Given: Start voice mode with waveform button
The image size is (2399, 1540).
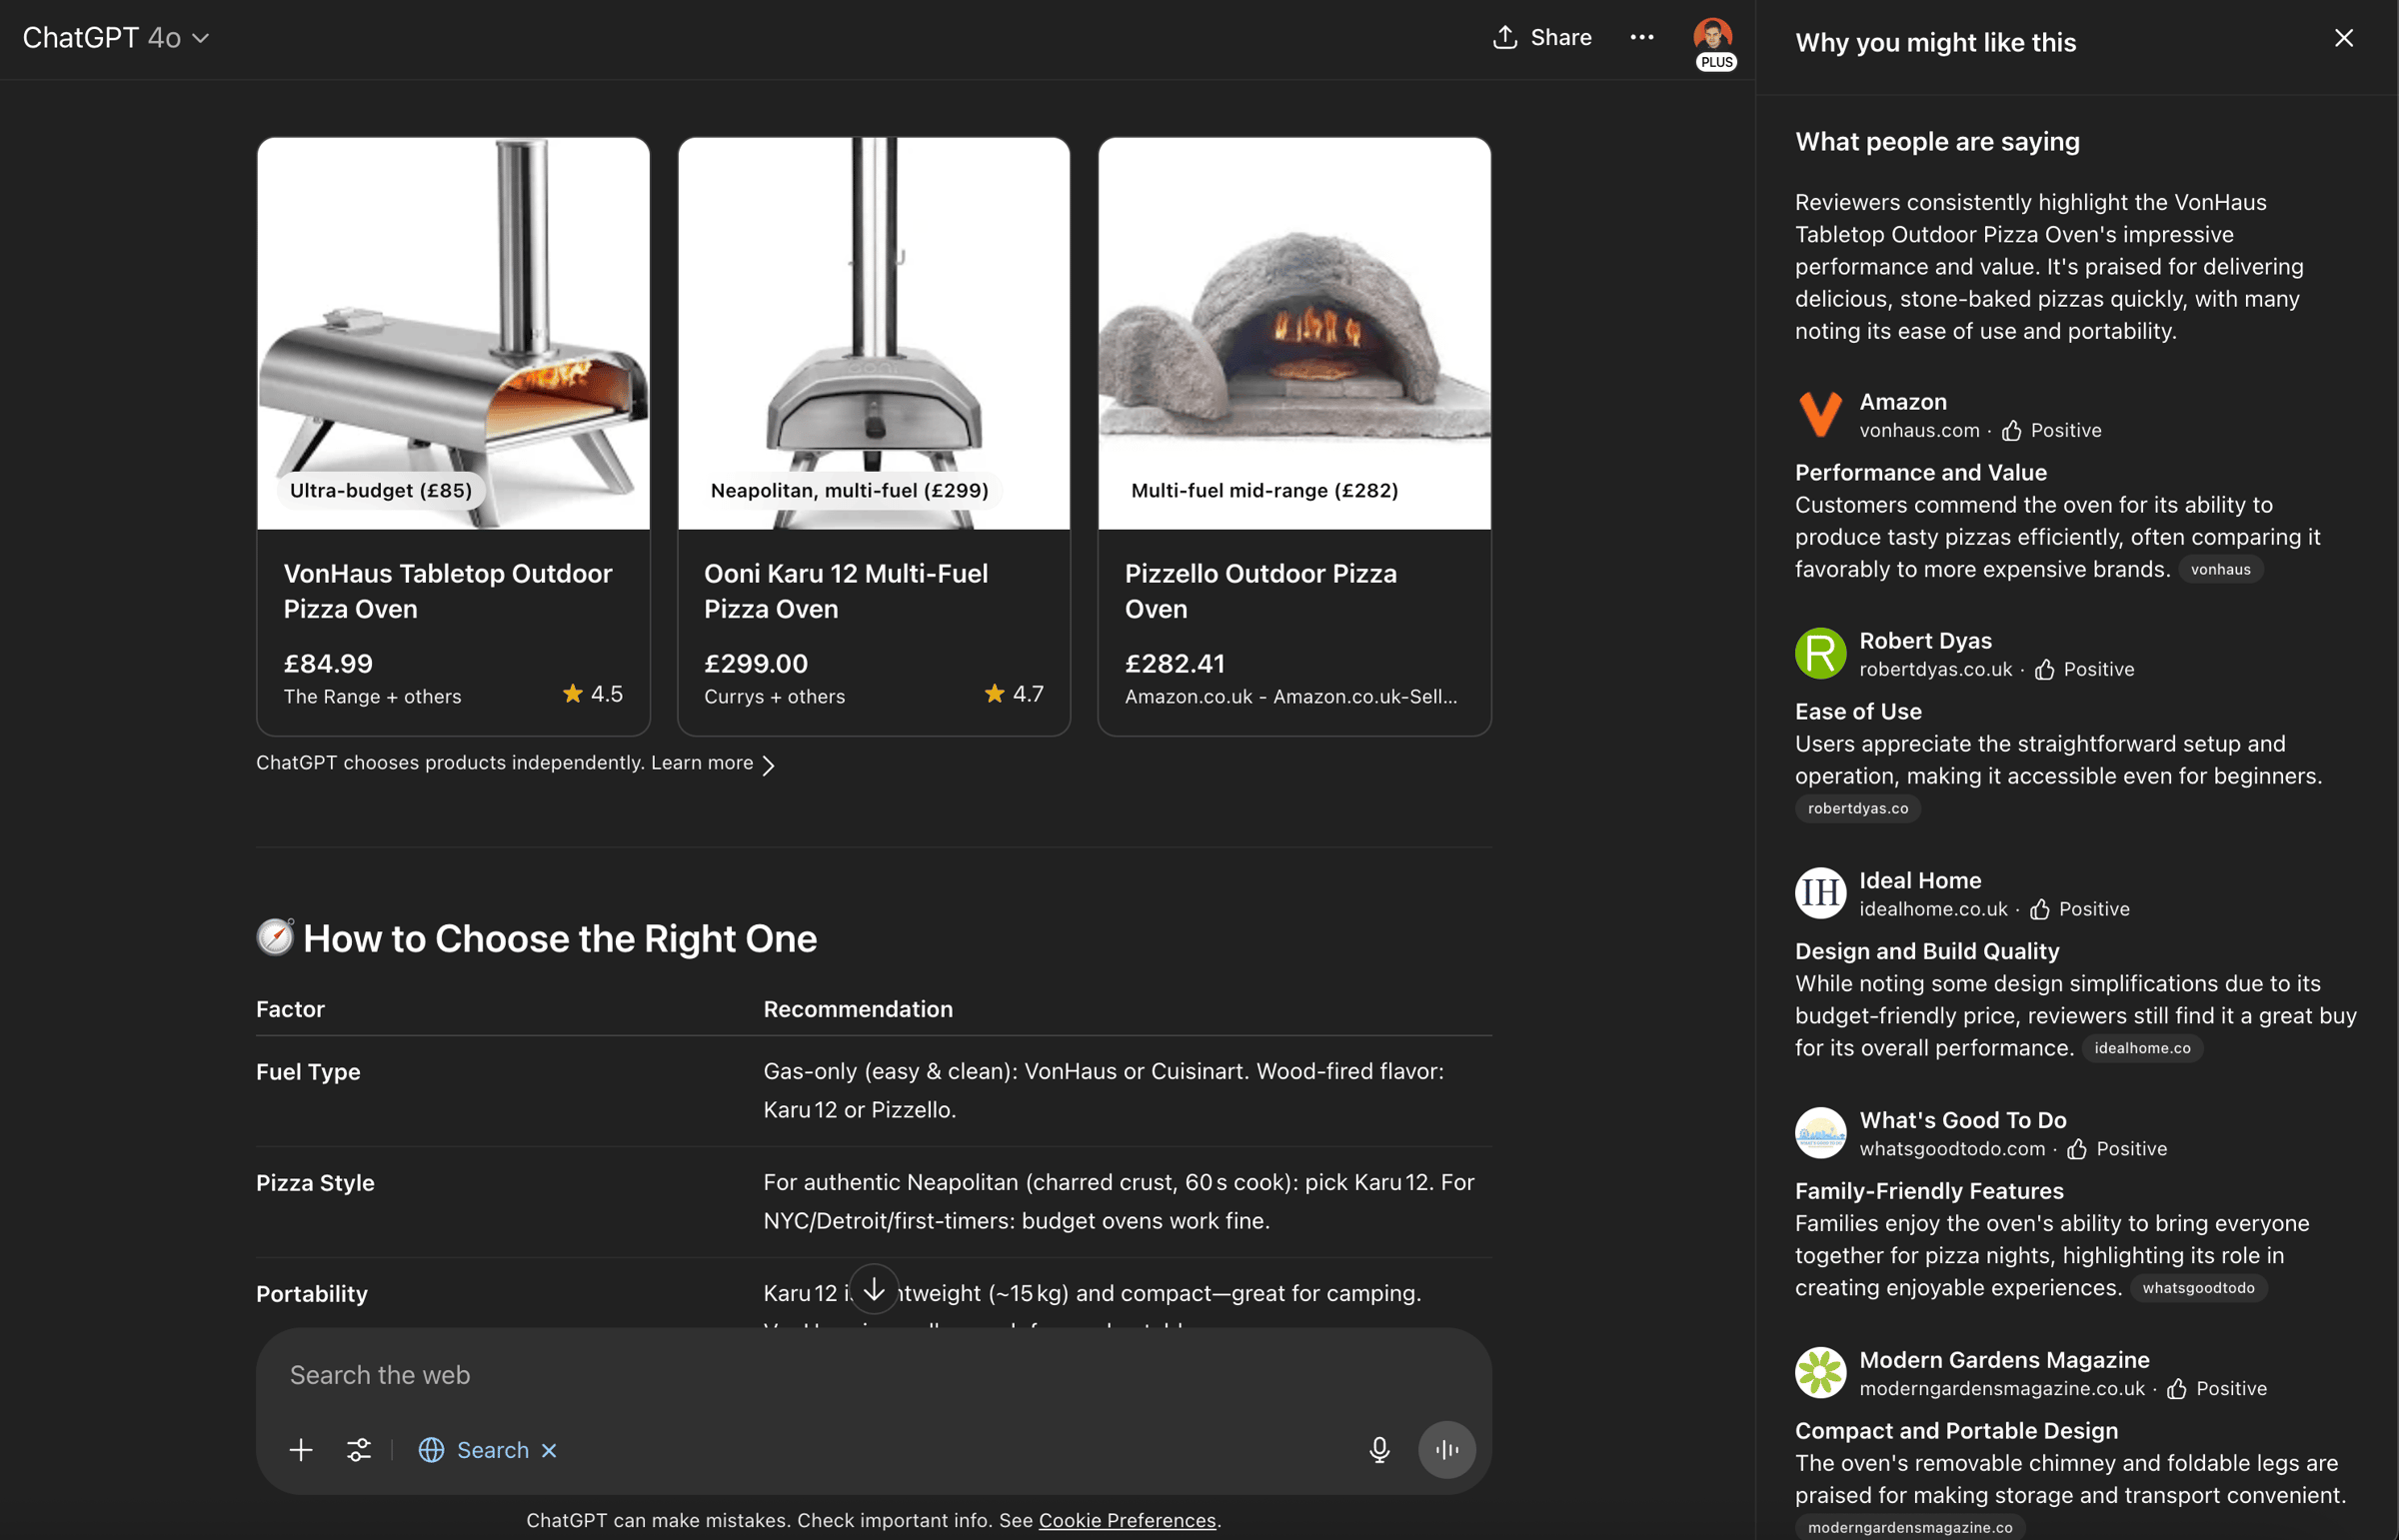Looking at the screenshot, I should (x=1446, y=1450).
